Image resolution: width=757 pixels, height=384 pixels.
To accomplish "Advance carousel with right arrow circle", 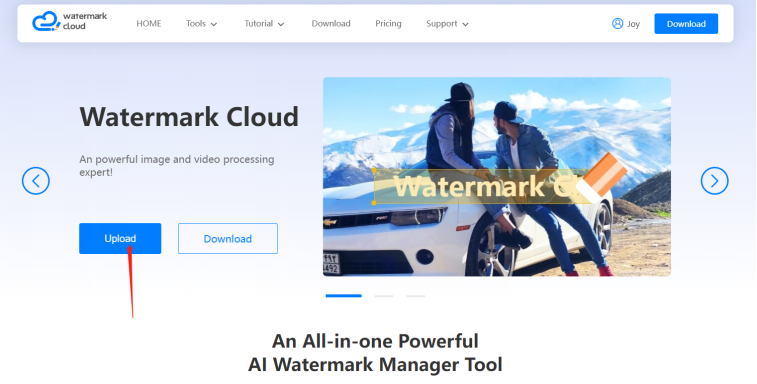I will pyautogui.click(x=715, y=181).
